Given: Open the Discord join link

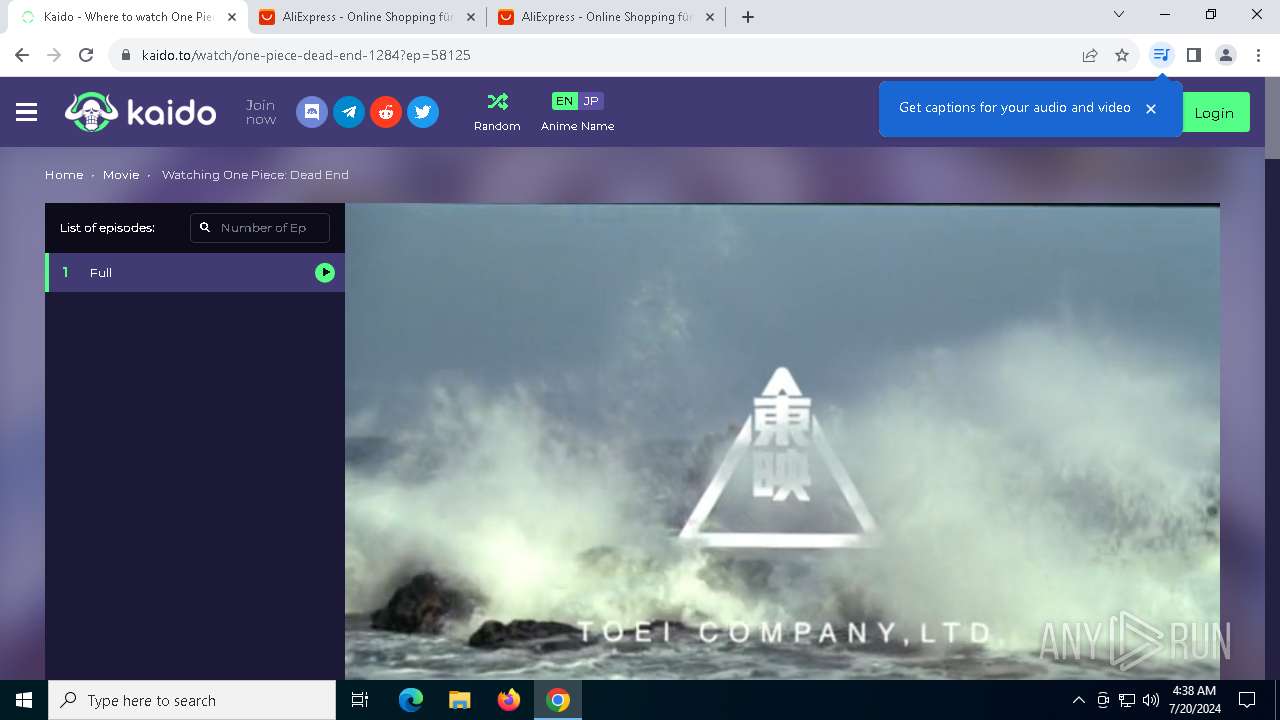Looking at the screenshot, I should point(312,112).
